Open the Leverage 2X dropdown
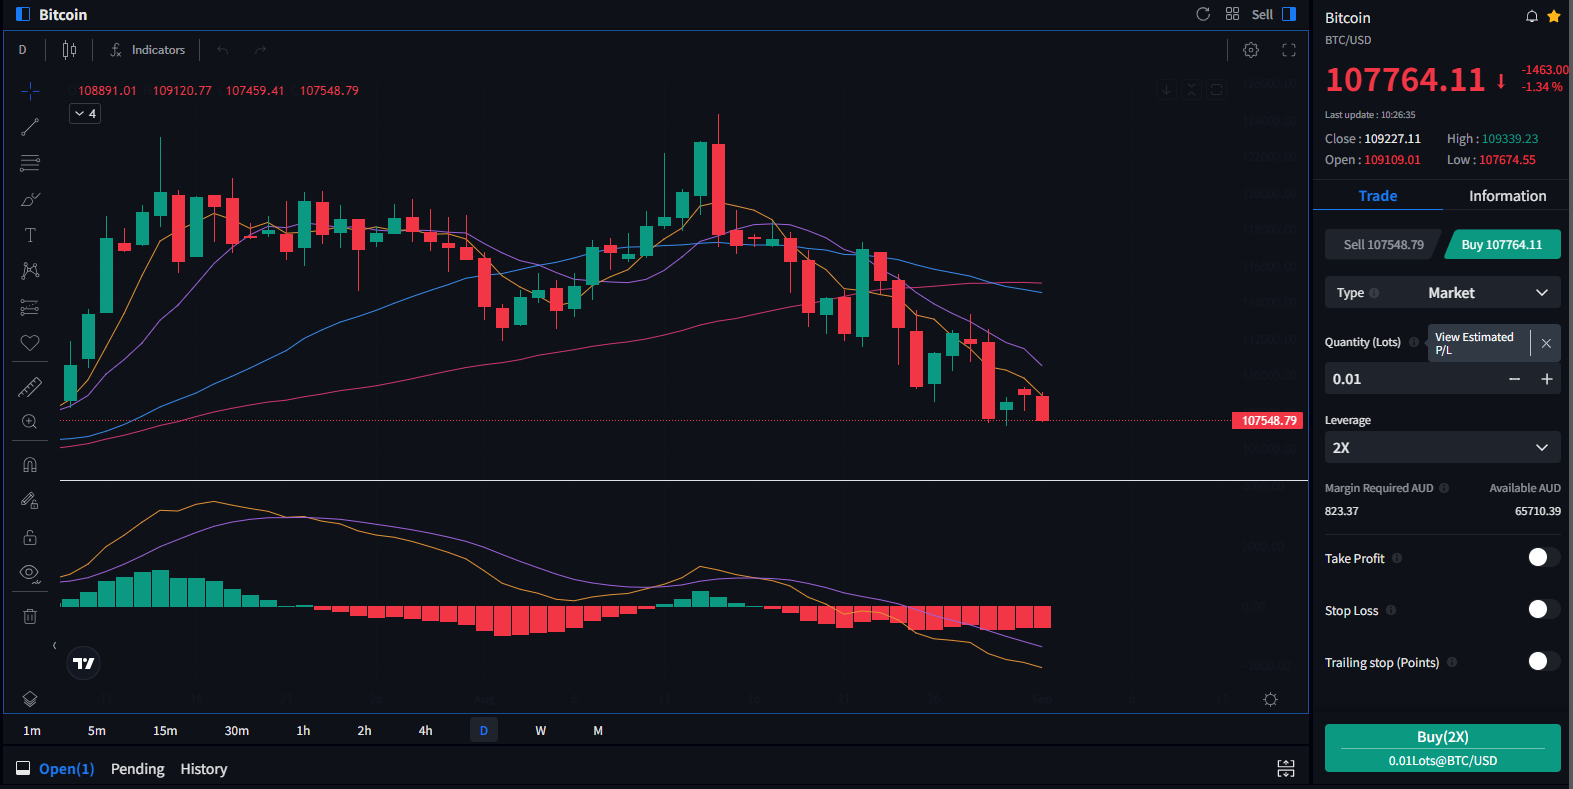 [1442, 448]
